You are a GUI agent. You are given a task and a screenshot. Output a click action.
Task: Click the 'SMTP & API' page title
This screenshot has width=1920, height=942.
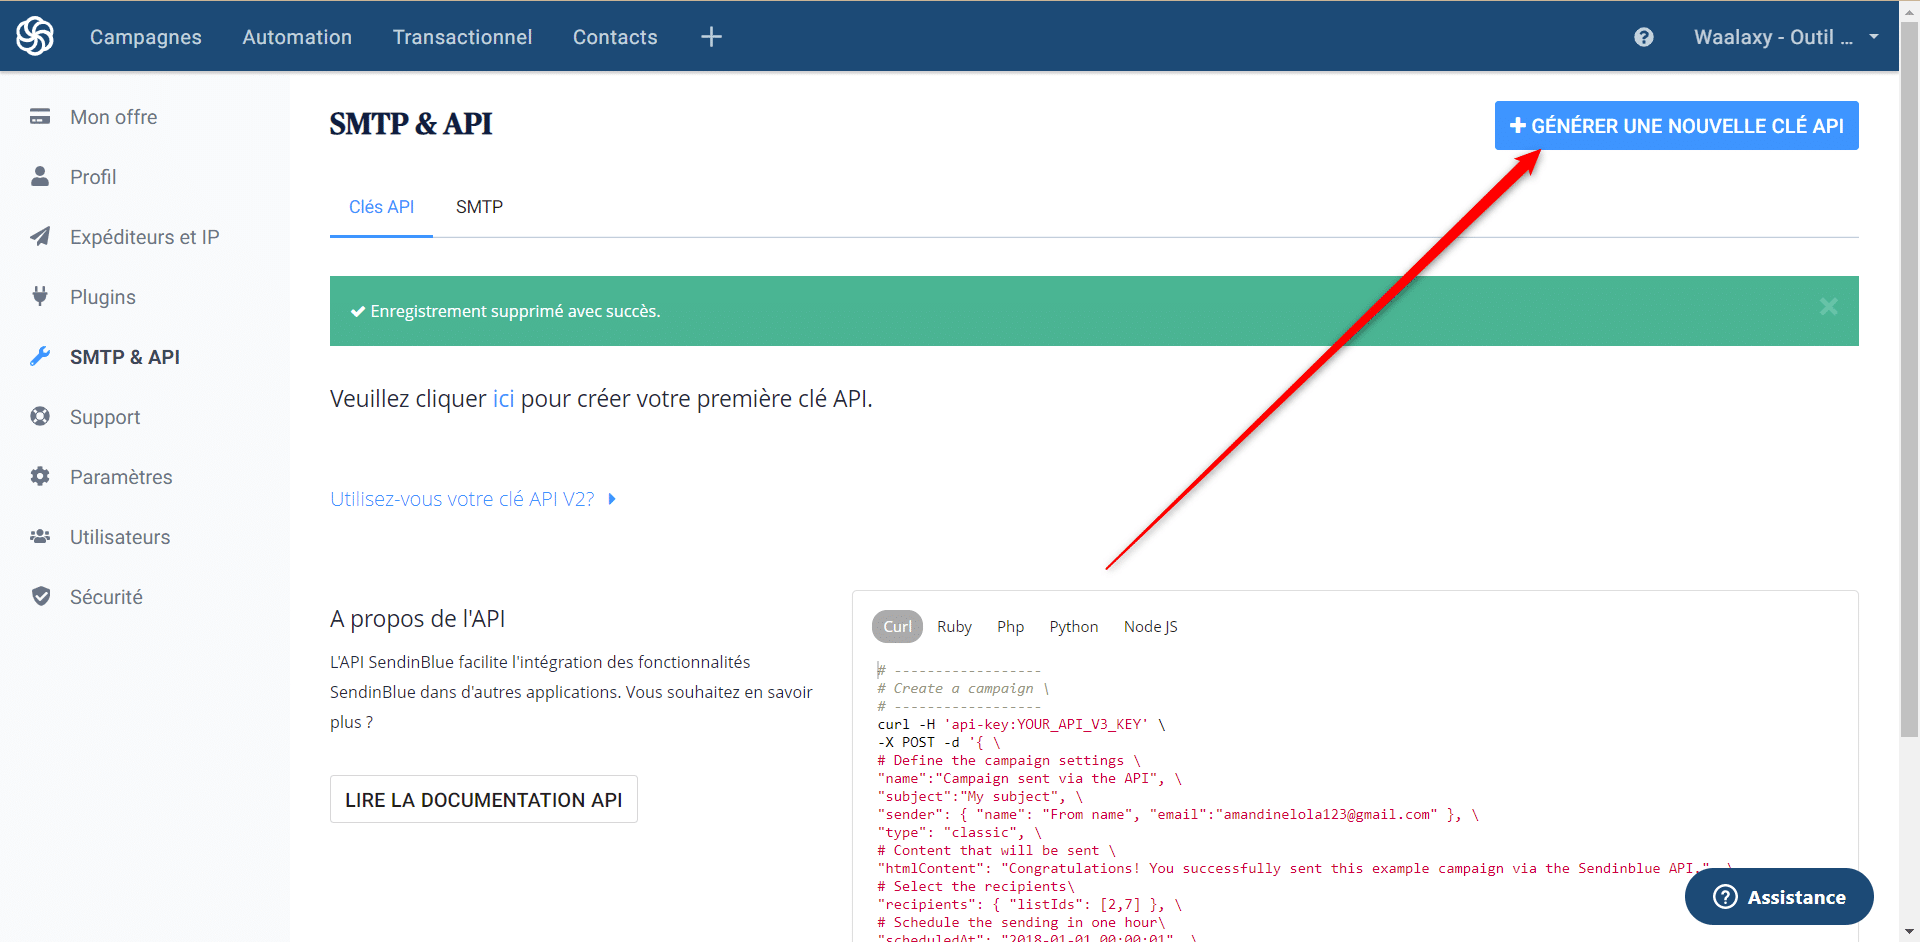pos(411,124)
